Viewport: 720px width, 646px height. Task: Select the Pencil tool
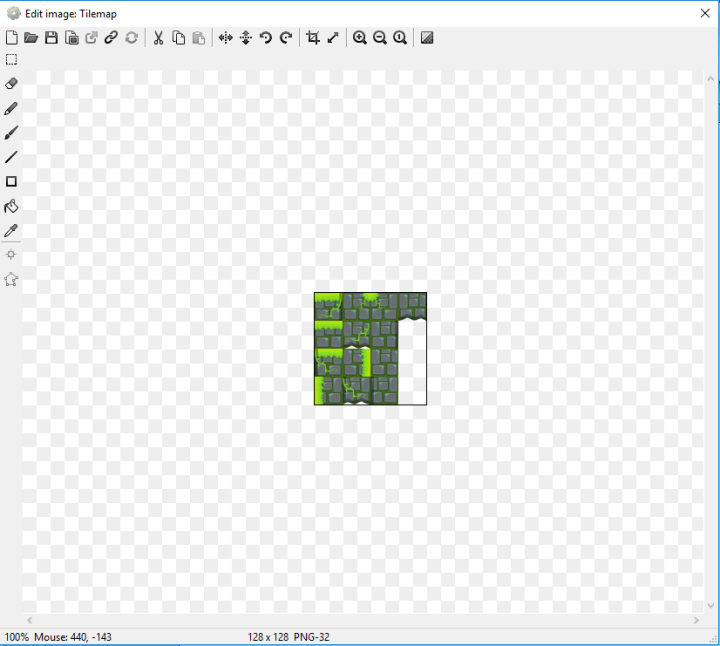coord(11,108)
